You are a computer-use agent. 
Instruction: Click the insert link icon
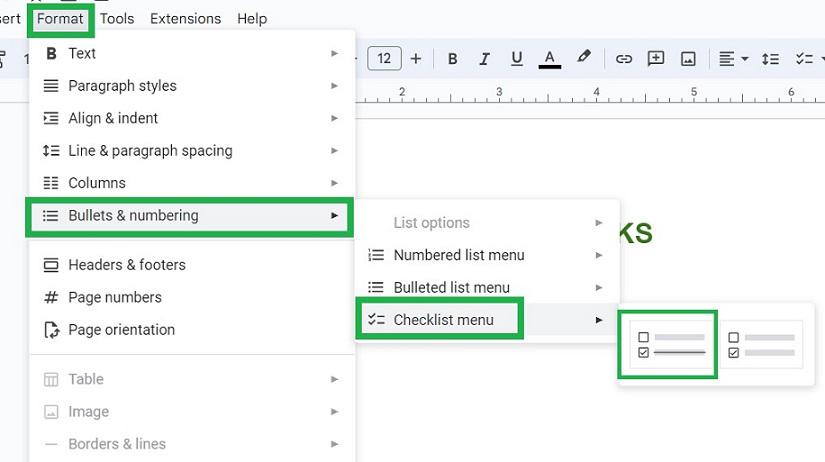[x=623, y=59]
